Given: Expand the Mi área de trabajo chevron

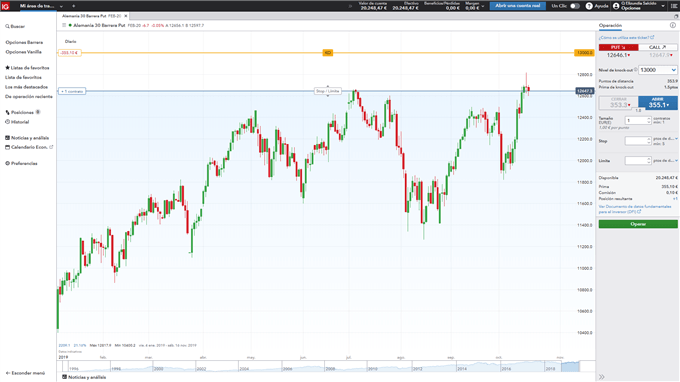Looking at the screenshot, I should [x=61, y=7].
